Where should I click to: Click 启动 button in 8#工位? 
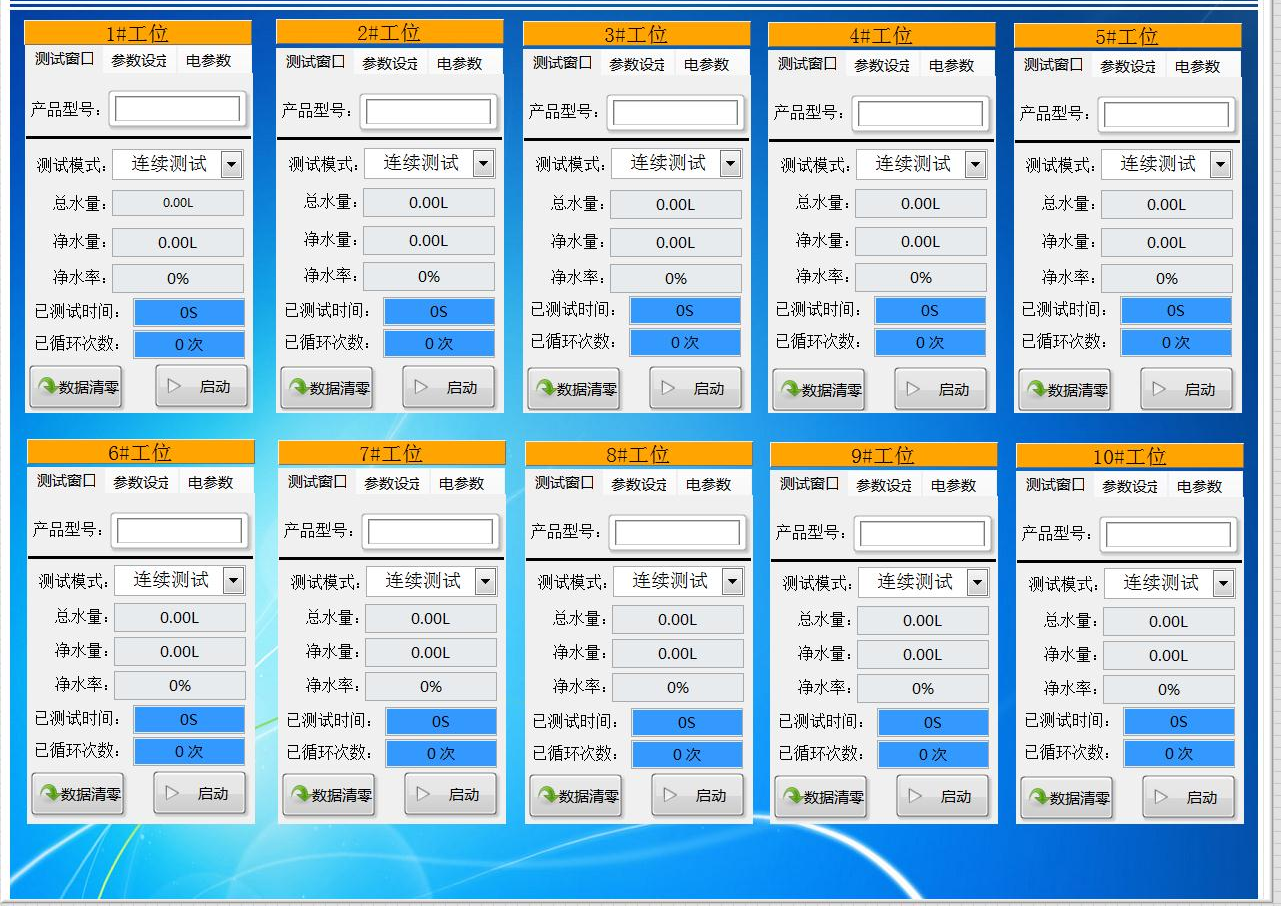click(x=697, y=796)
